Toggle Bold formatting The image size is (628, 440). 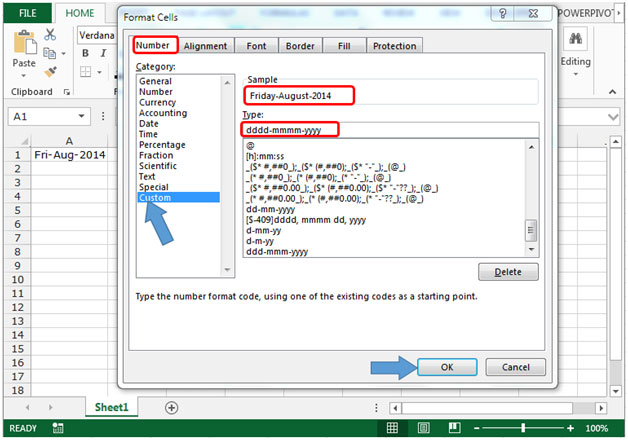click(85, 53)
